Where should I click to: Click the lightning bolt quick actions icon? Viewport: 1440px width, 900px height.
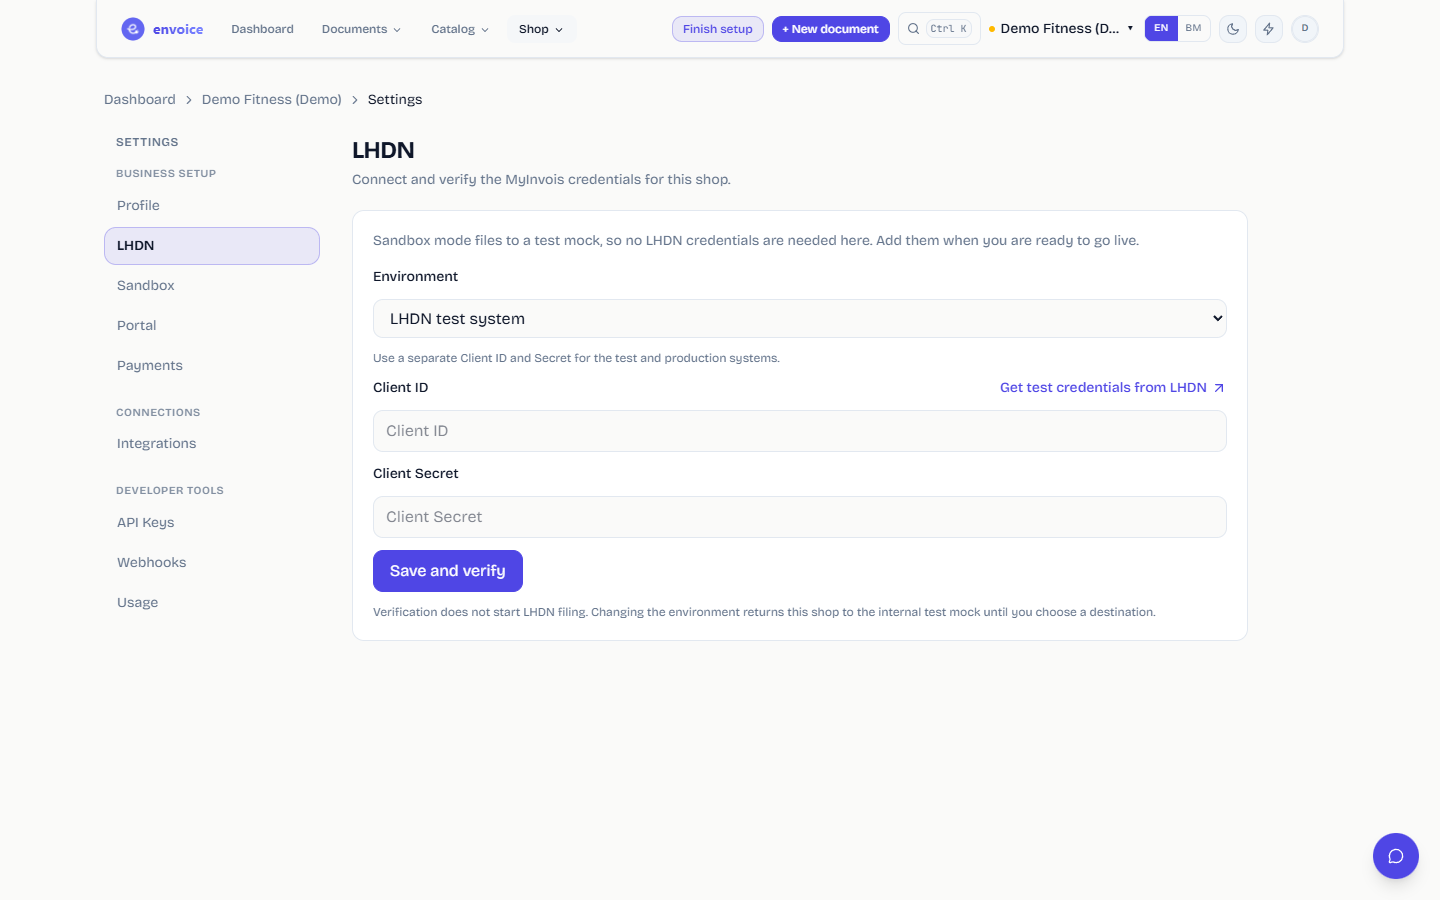tap(1269, 29)
